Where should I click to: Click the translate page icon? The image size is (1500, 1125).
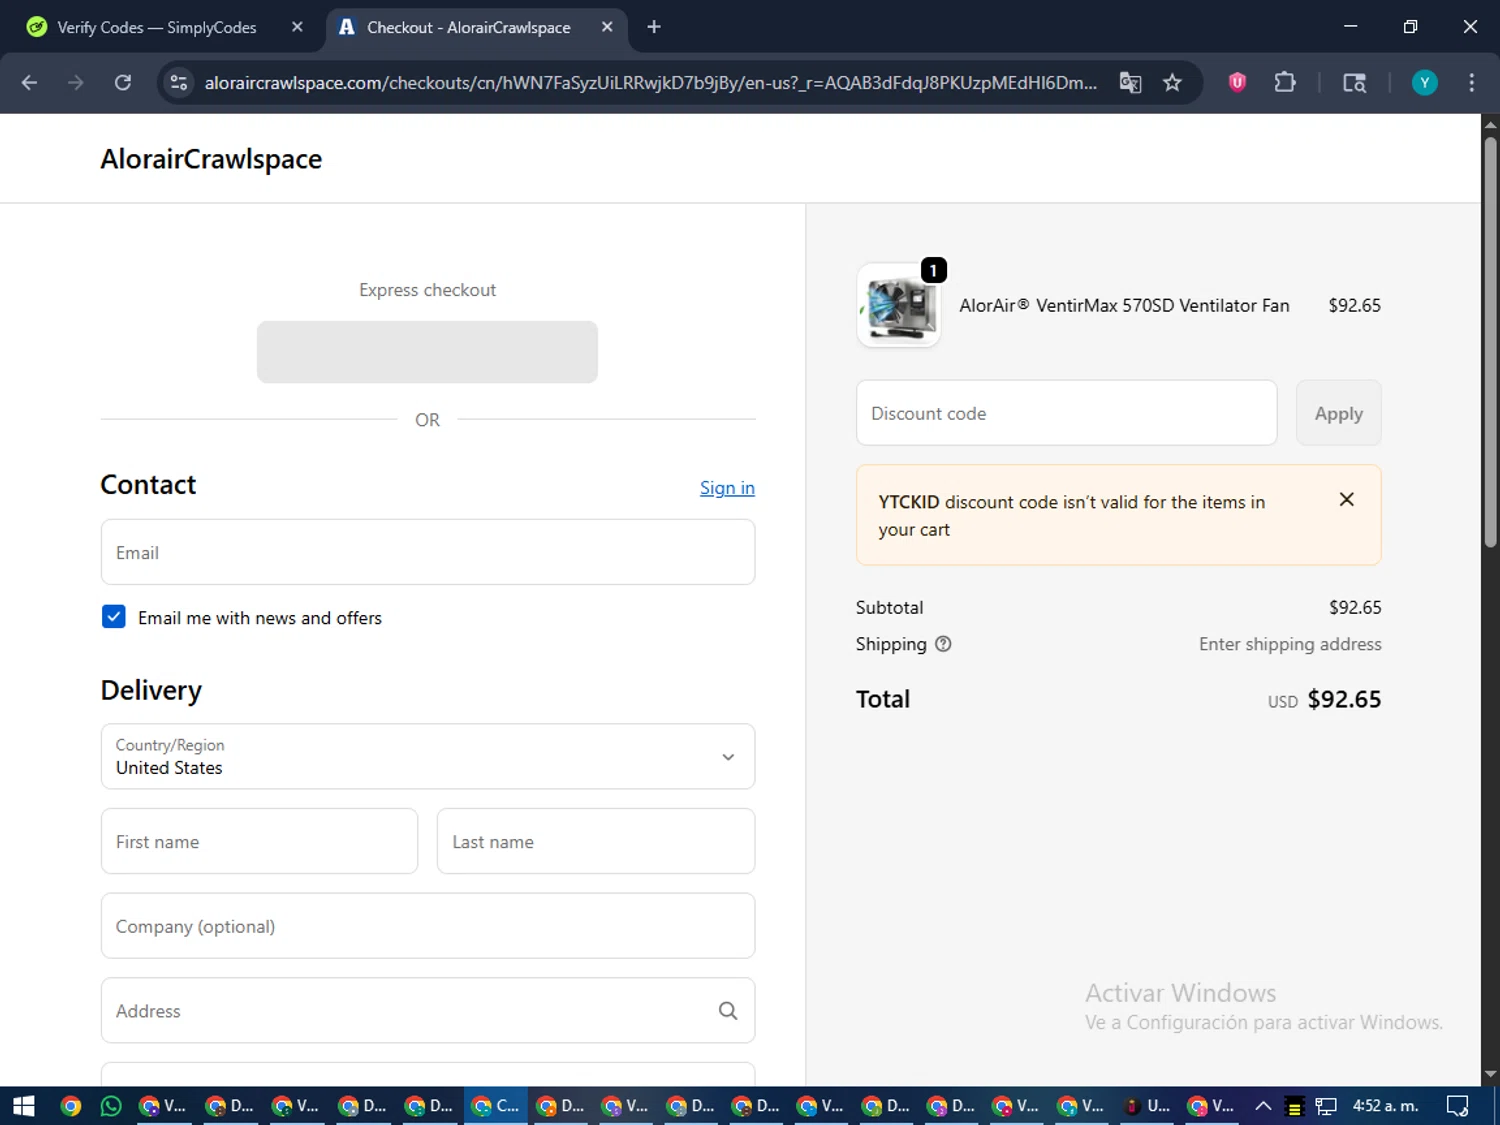(1130, 83)
